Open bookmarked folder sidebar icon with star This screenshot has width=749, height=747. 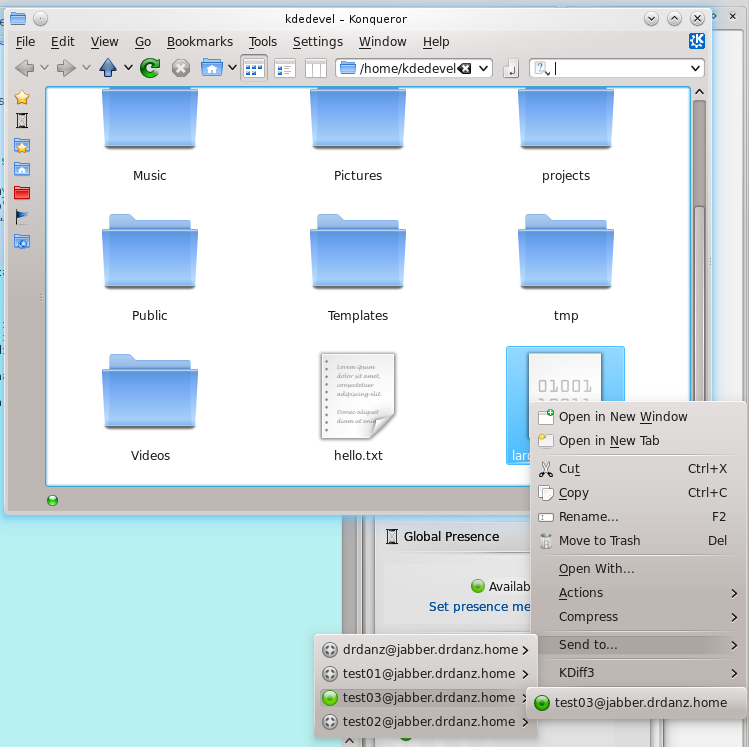[22, 145]
